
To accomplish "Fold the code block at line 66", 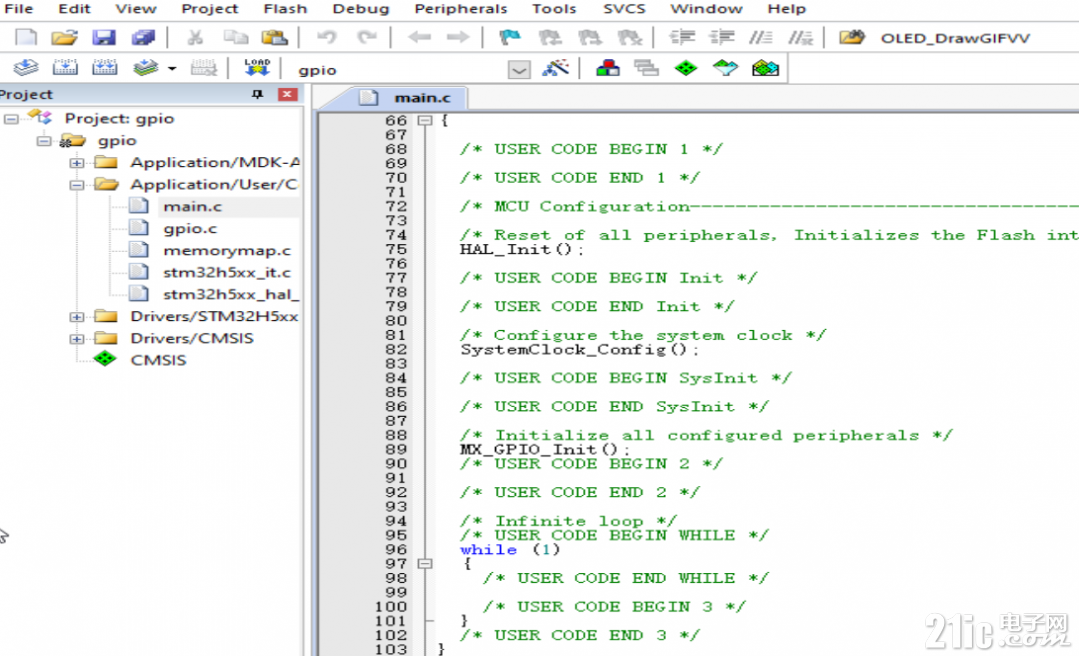I will click(x=425, y=120).
